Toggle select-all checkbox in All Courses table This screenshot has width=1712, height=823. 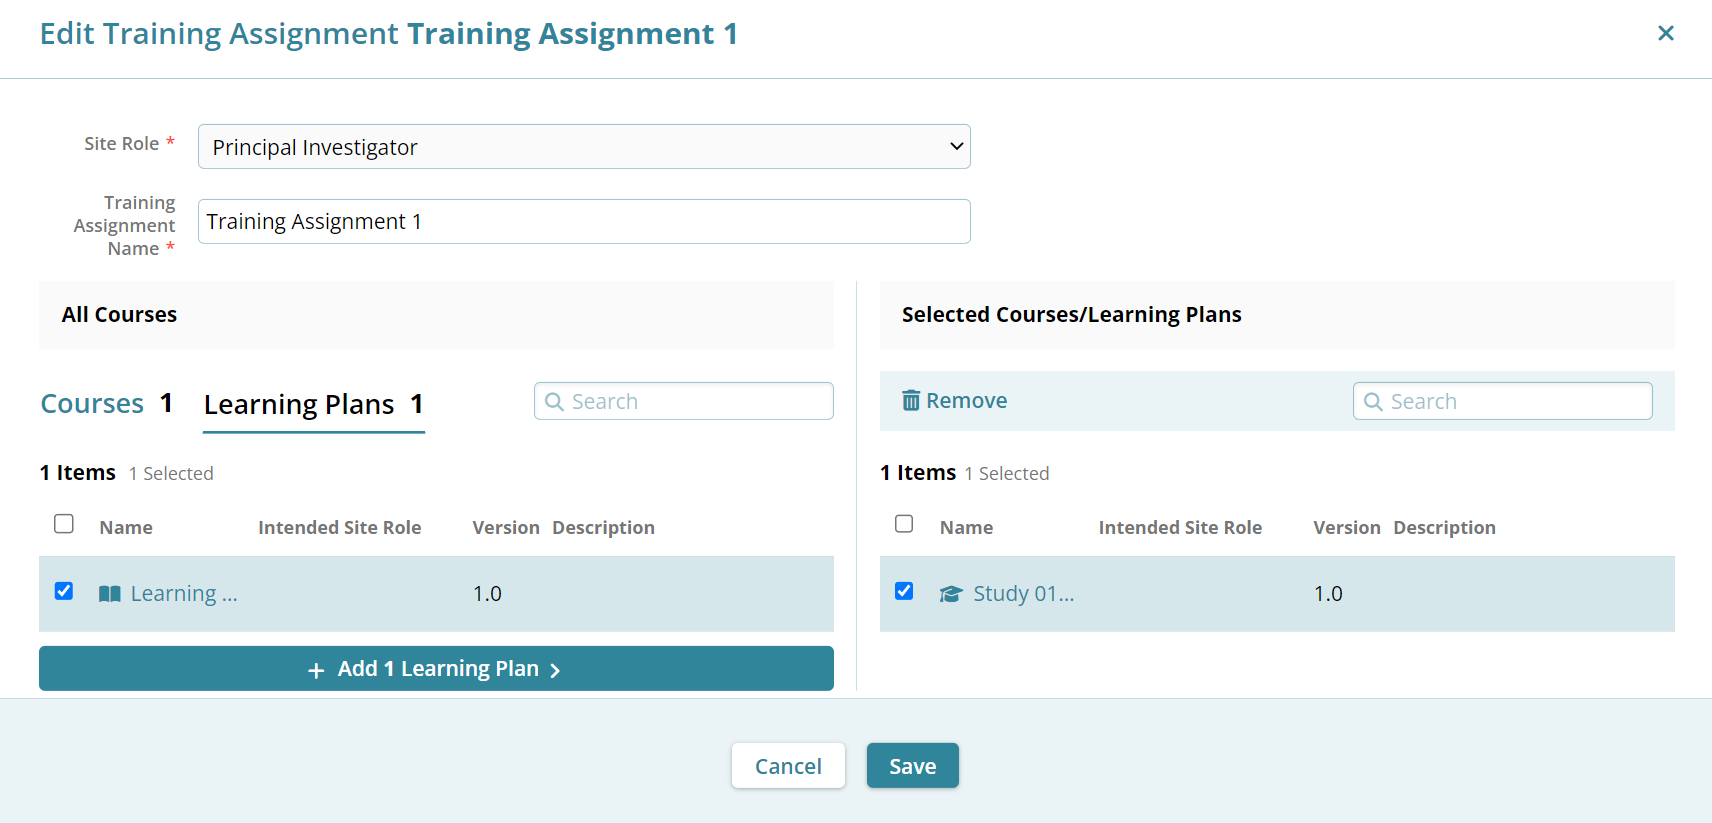64,524
